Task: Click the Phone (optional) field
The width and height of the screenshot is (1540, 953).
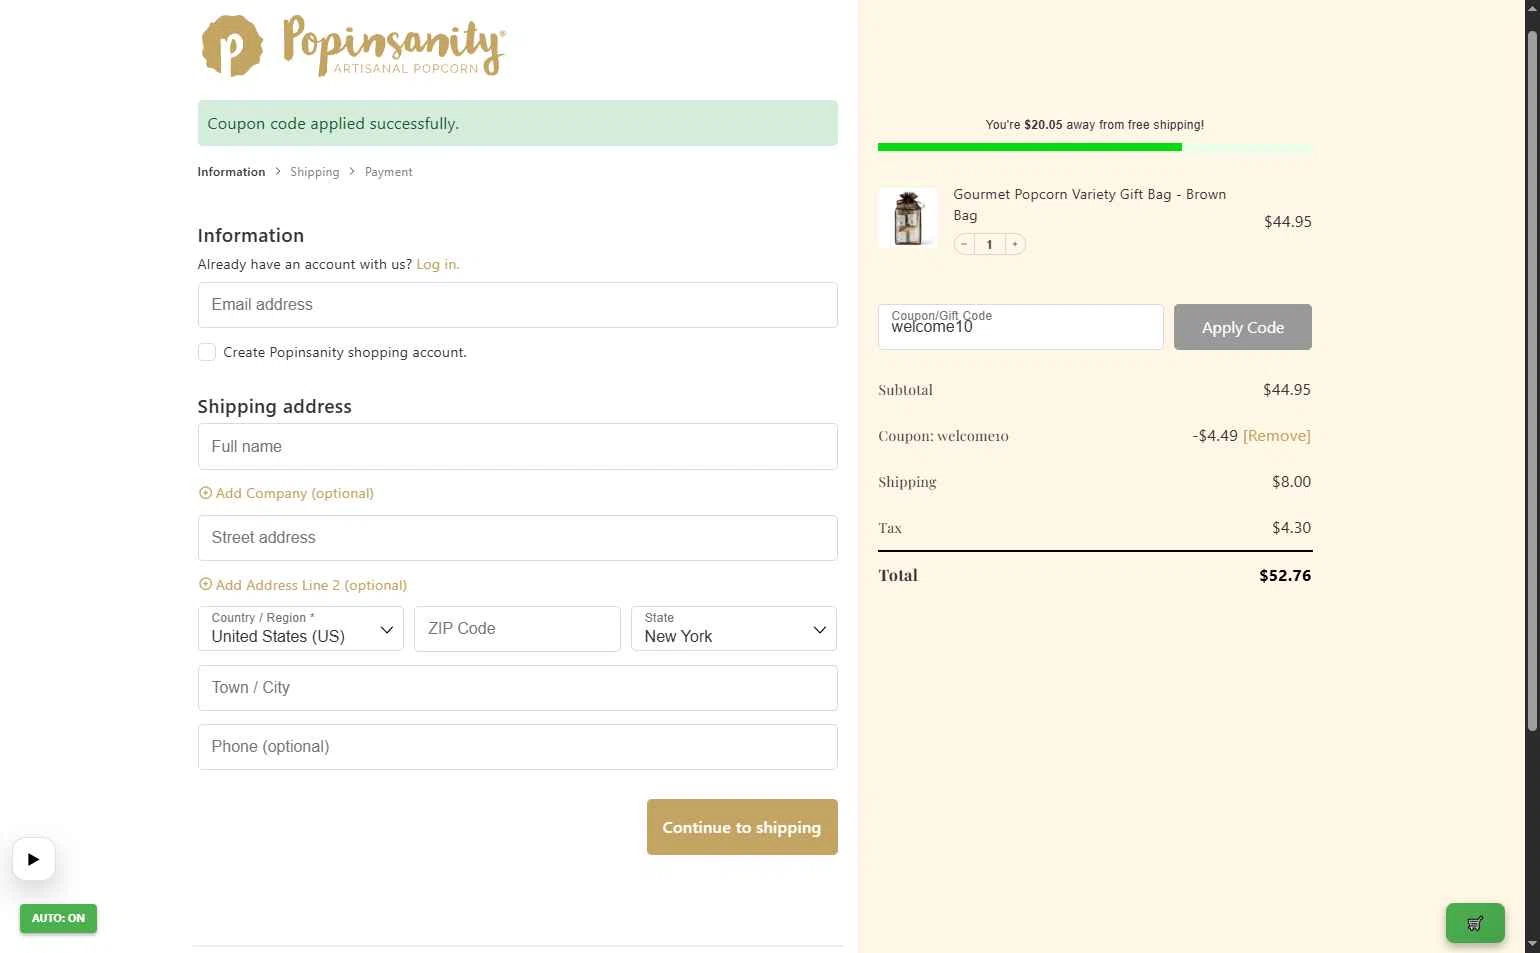Action: (518, 747)
